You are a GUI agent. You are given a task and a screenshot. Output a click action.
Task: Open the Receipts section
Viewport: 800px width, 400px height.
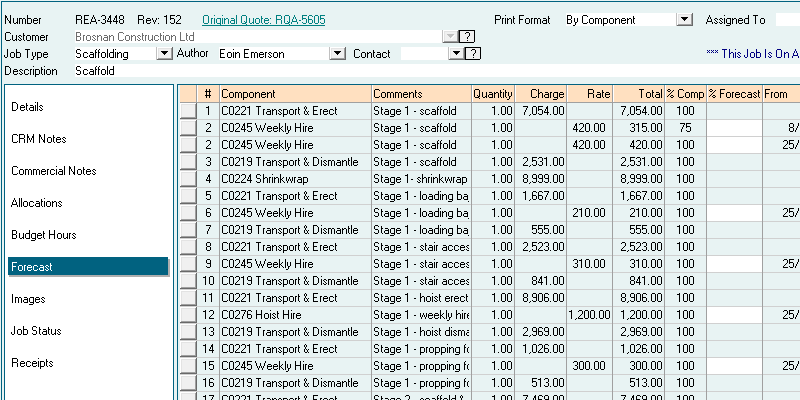[32, 363]
